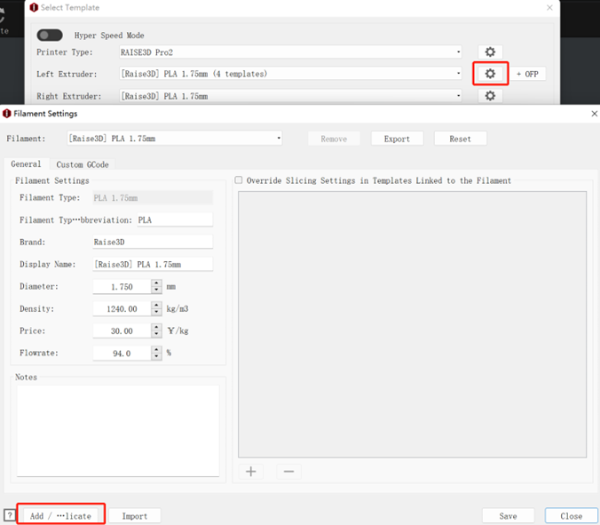Click the plus icon under template list

[x=251, y=470]
